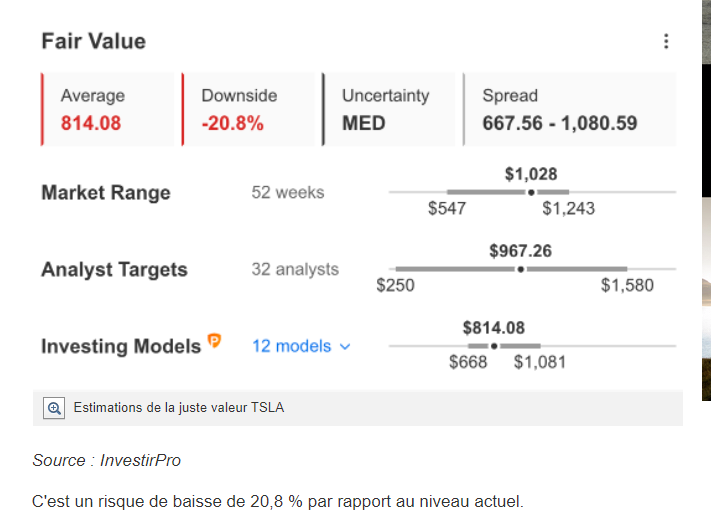Click the Analyst Targets slider marker
The width and height of the screenshot is (711, 530).
point(520,269)
